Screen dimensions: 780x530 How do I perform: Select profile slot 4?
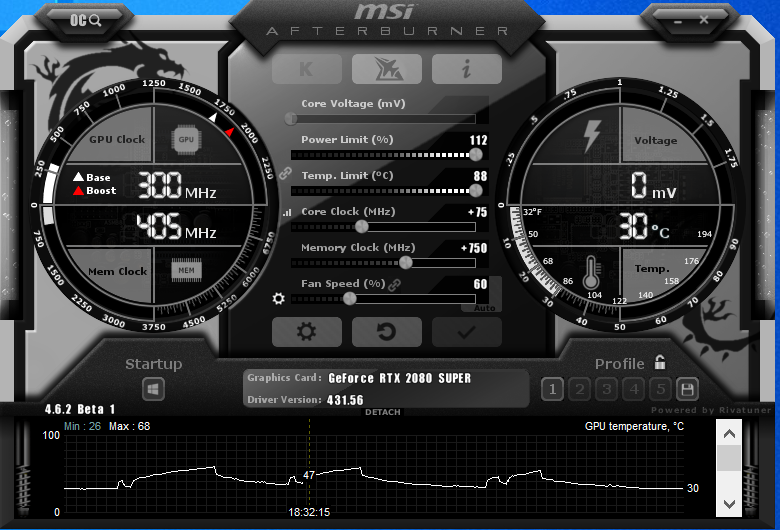(634, 389)
